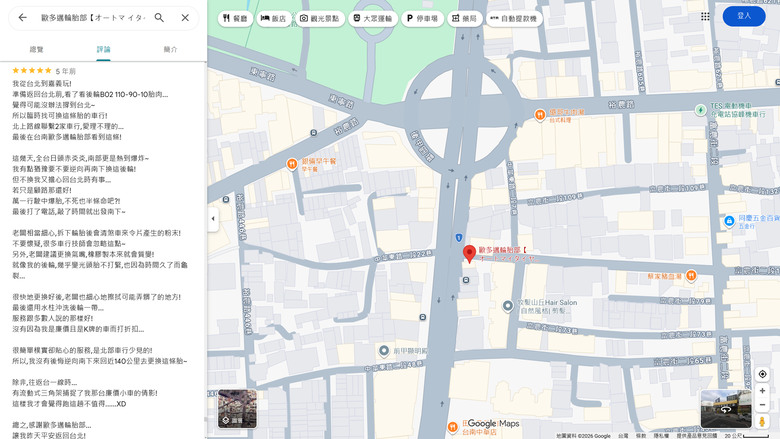
Task: Activate the Street View pegman icon
Action: (762, 422)
